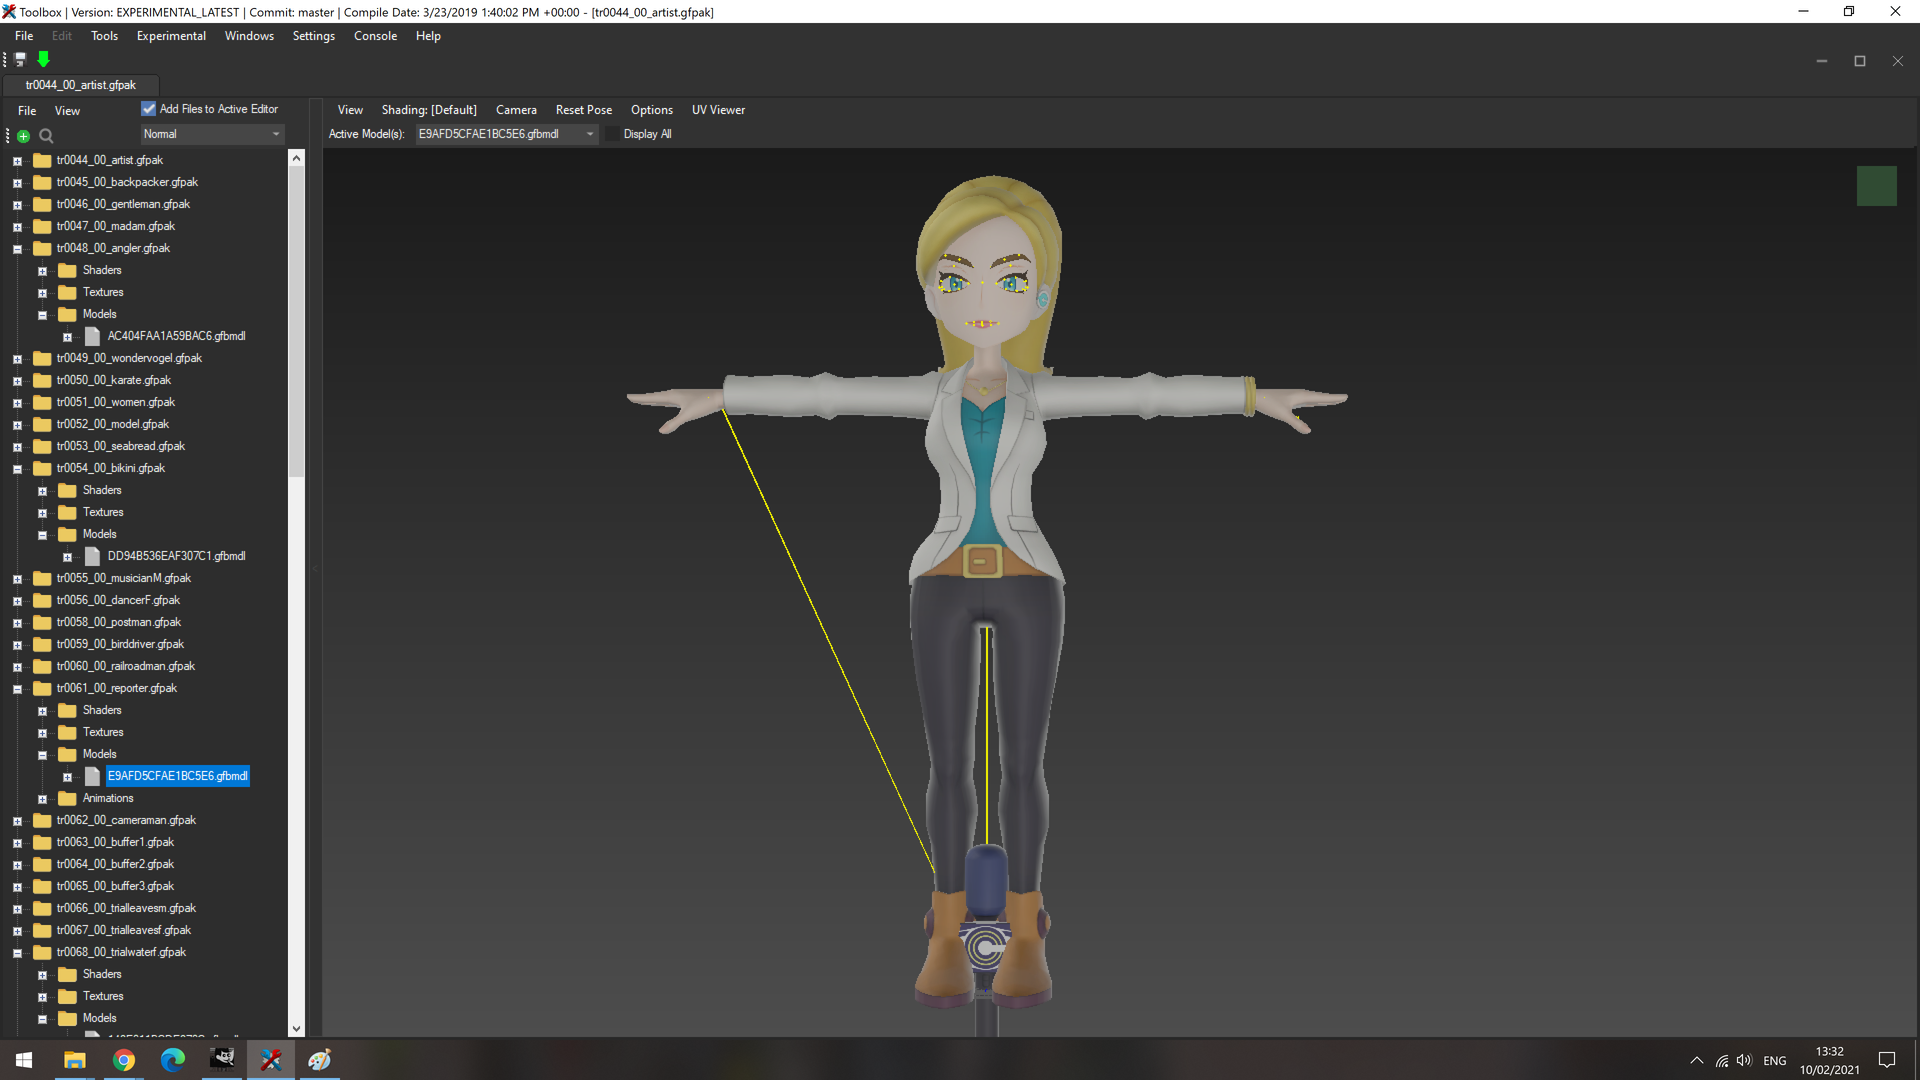
Task: Expand the tr0062_00_cameraman.gfpak node
Action: [x=17, y=821]
